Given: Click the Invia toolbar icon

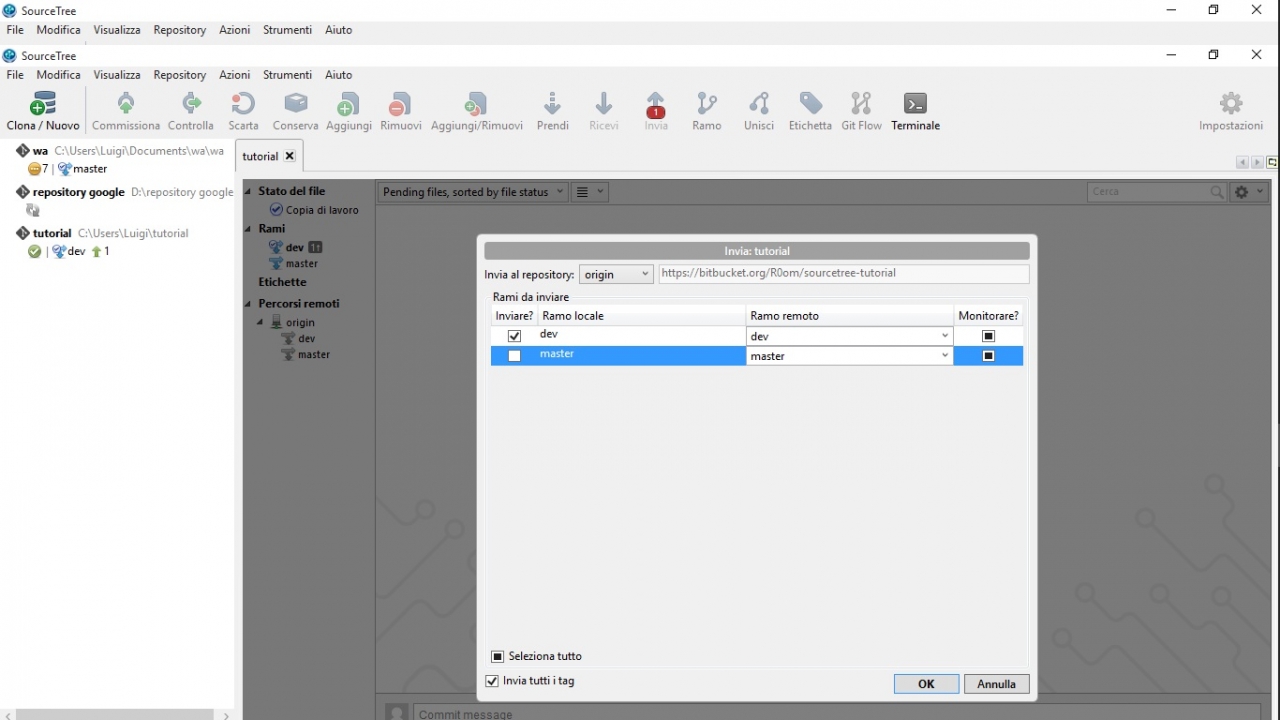Looking at the screenshot, I should 656,104.
